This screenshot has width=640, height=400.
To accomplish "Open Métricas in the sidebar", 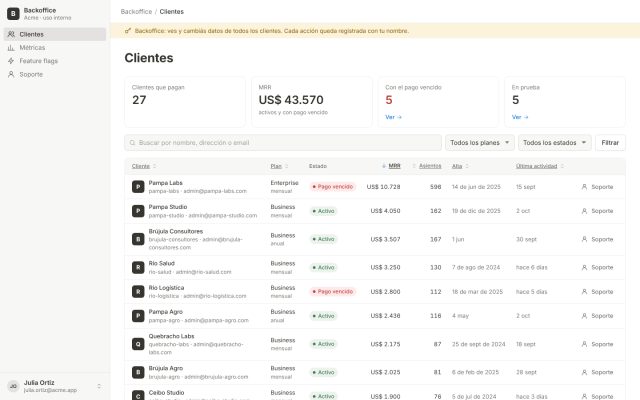I will [x=55, y=48].
